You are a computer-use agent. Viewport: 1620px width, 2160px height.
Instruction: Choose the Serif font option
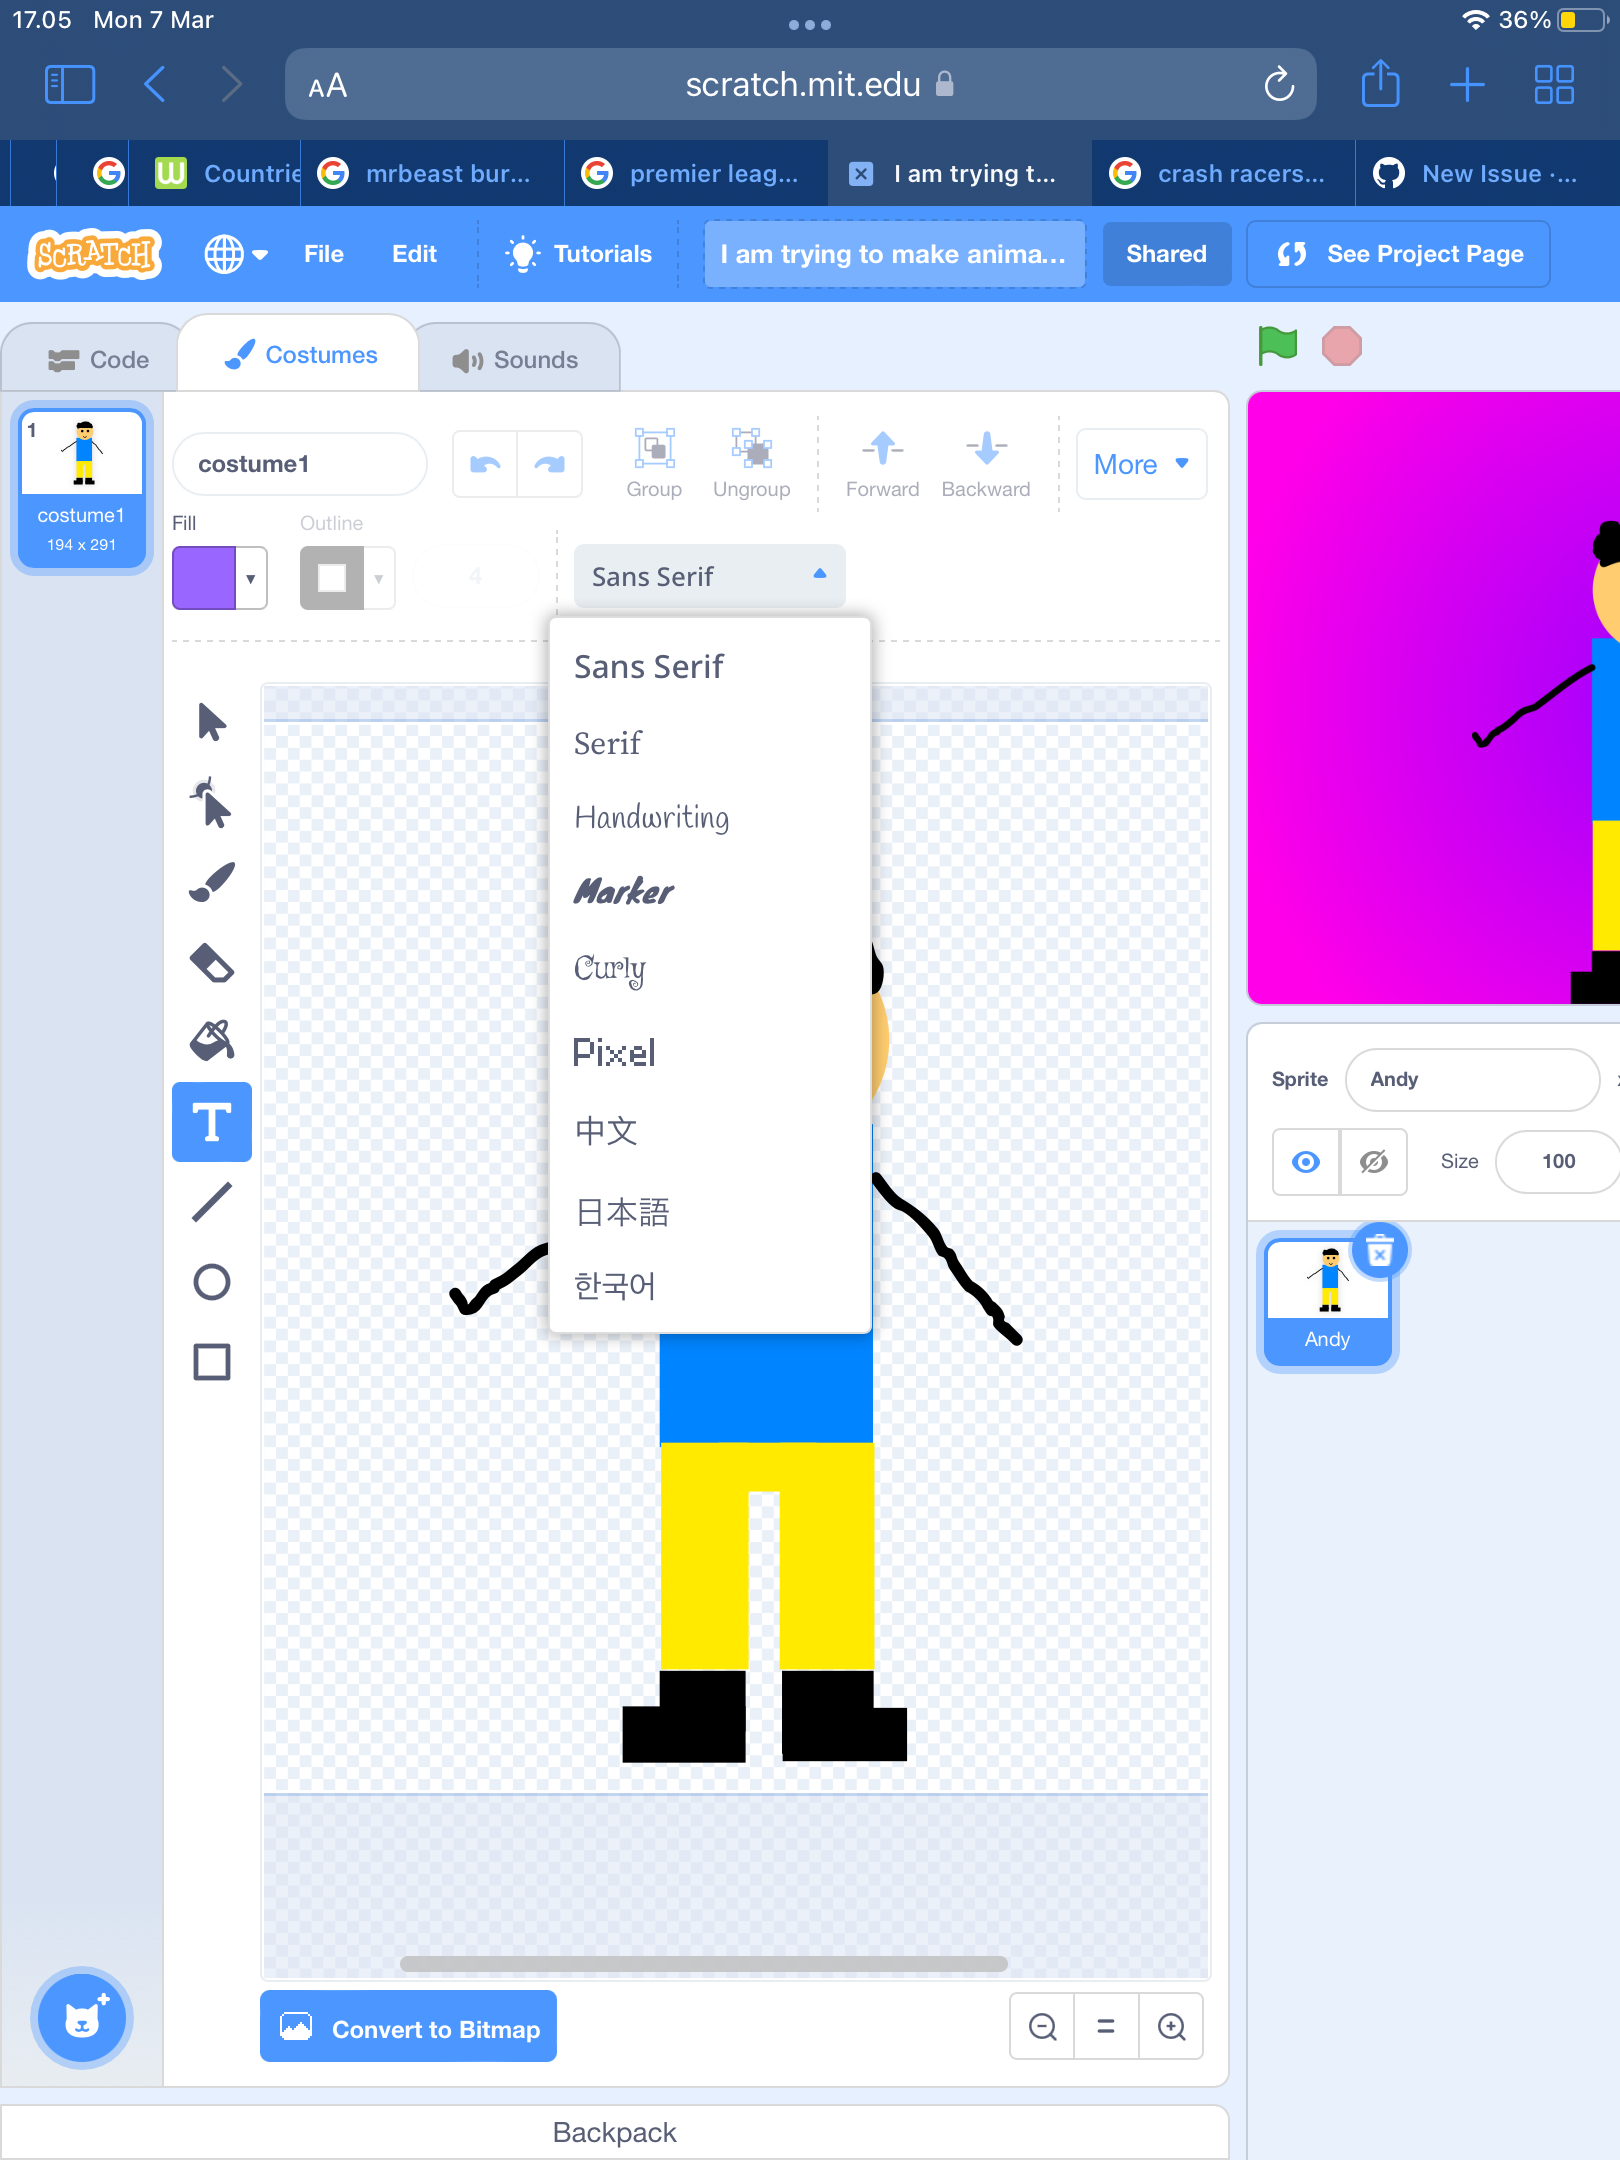pos(608,743)
